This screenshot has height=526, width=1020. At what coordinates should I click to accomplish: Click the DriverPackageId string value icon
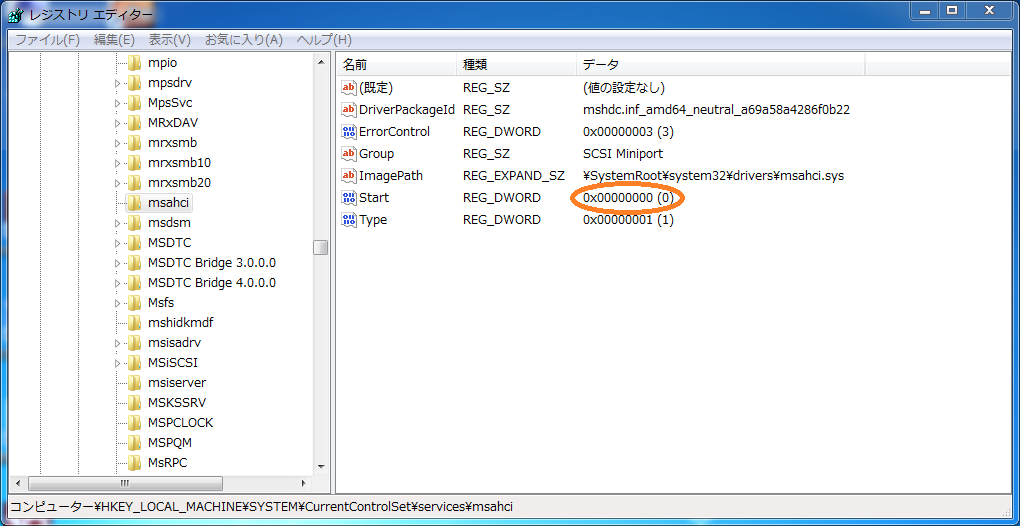click(x=349, y=109)
